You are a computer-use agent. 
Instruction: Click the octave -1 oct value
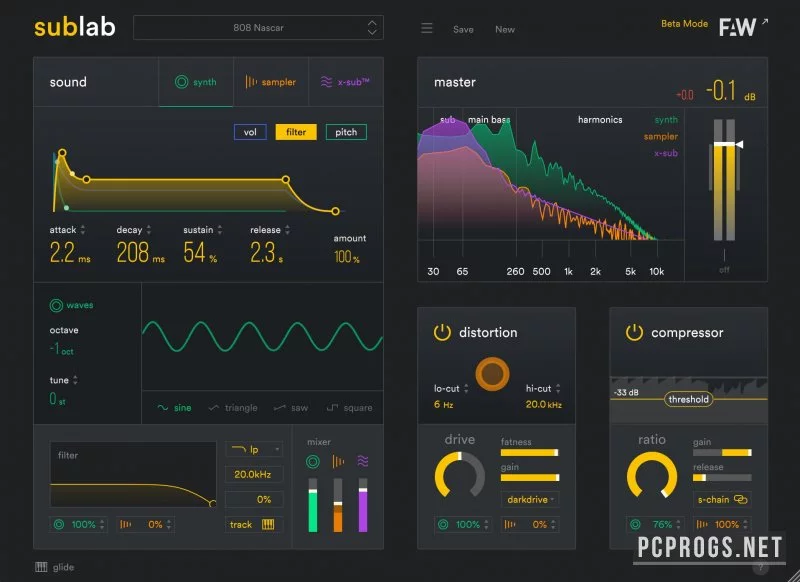coord(62,349)
